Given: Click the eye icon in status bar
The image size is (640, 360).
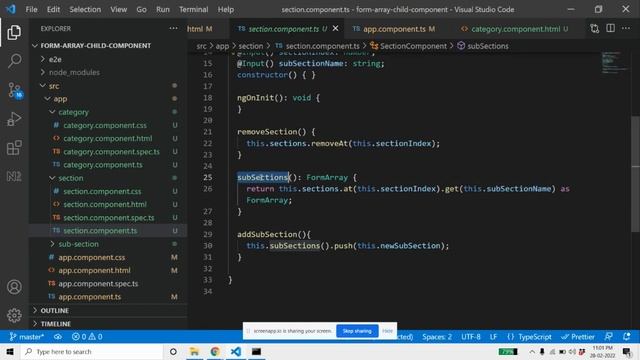Looking at the screenshot, I should 58,337.
